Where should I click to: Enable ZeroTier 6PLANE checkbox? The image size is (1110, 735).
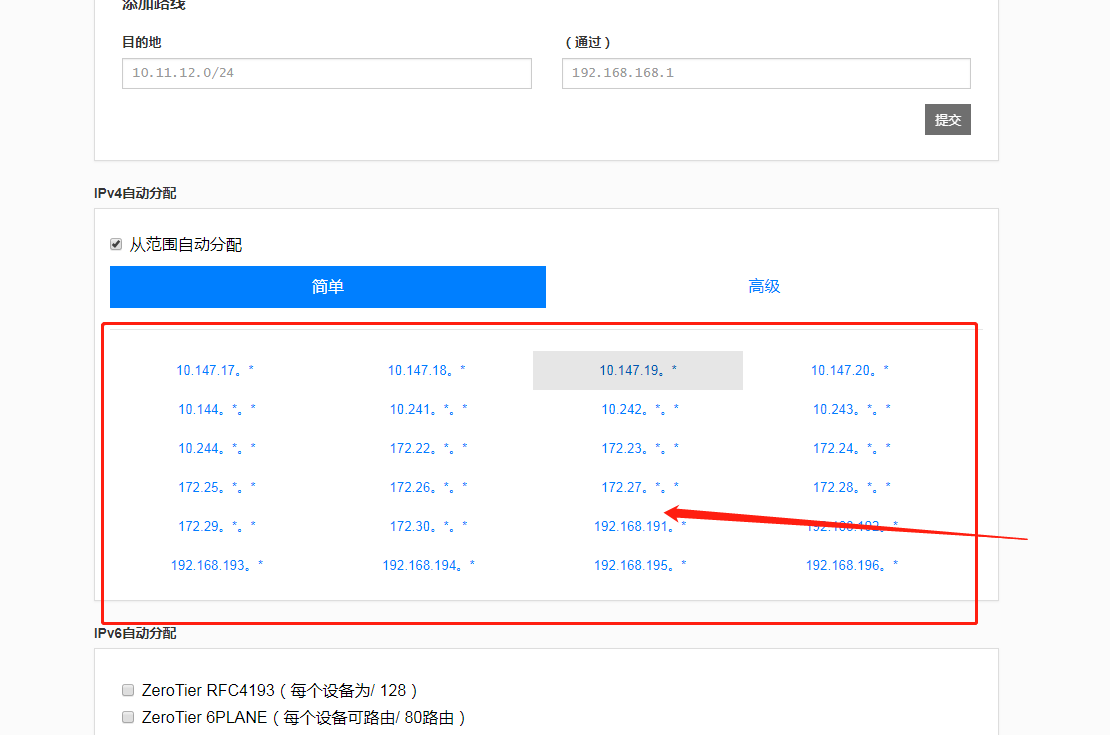click(128, 717)
